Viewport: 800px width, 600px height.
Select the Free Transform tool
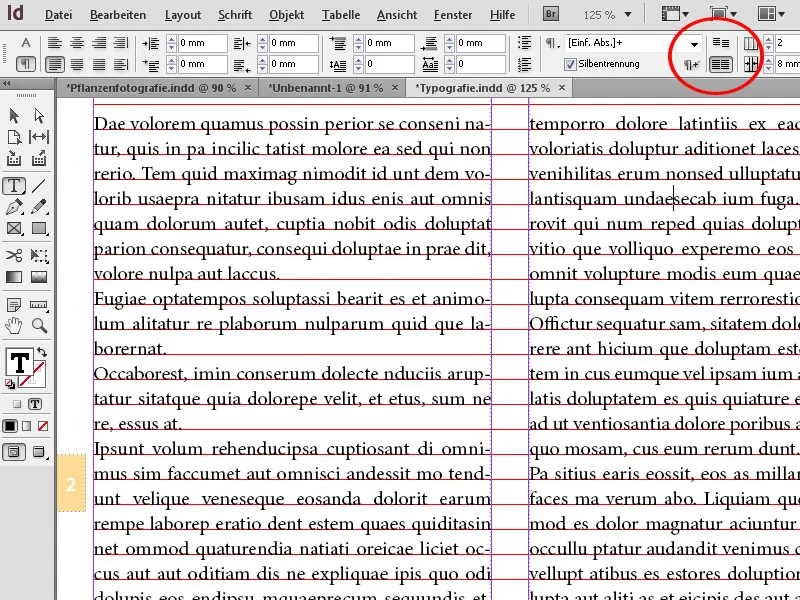(x=39, y=255)
